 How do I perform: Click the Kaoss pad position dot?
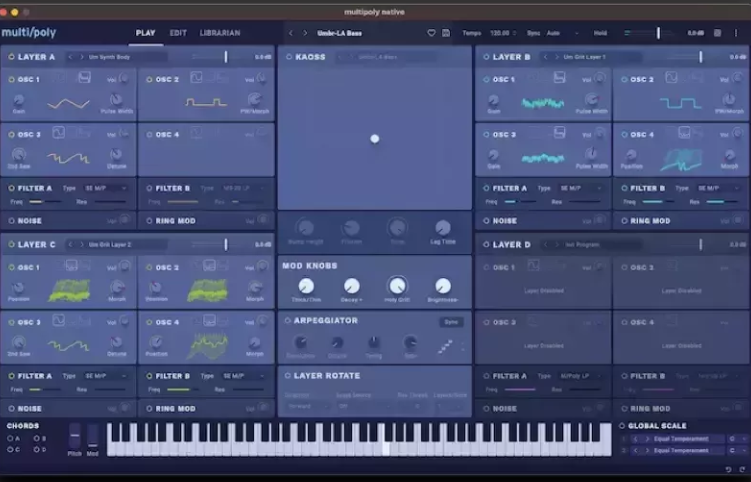(x=375, y=139)
